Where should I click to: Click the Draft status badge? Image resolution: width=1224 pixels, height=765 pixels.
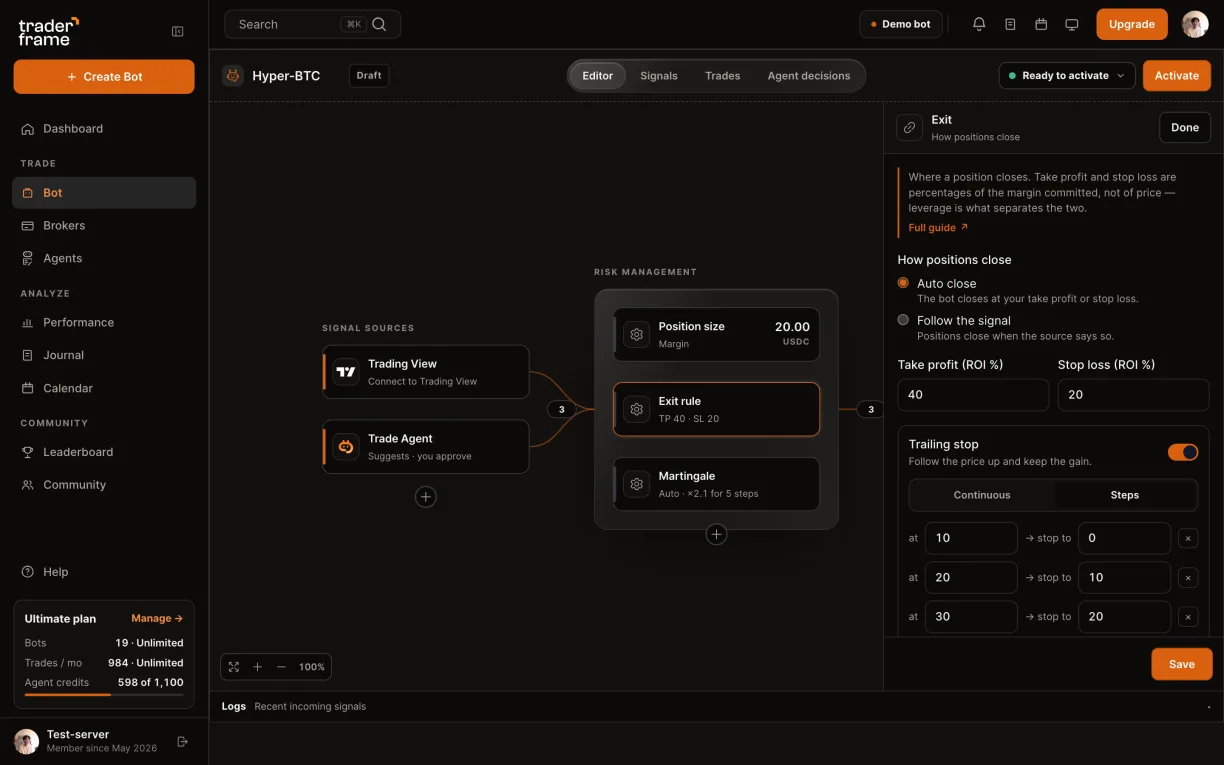coord(369,75)
